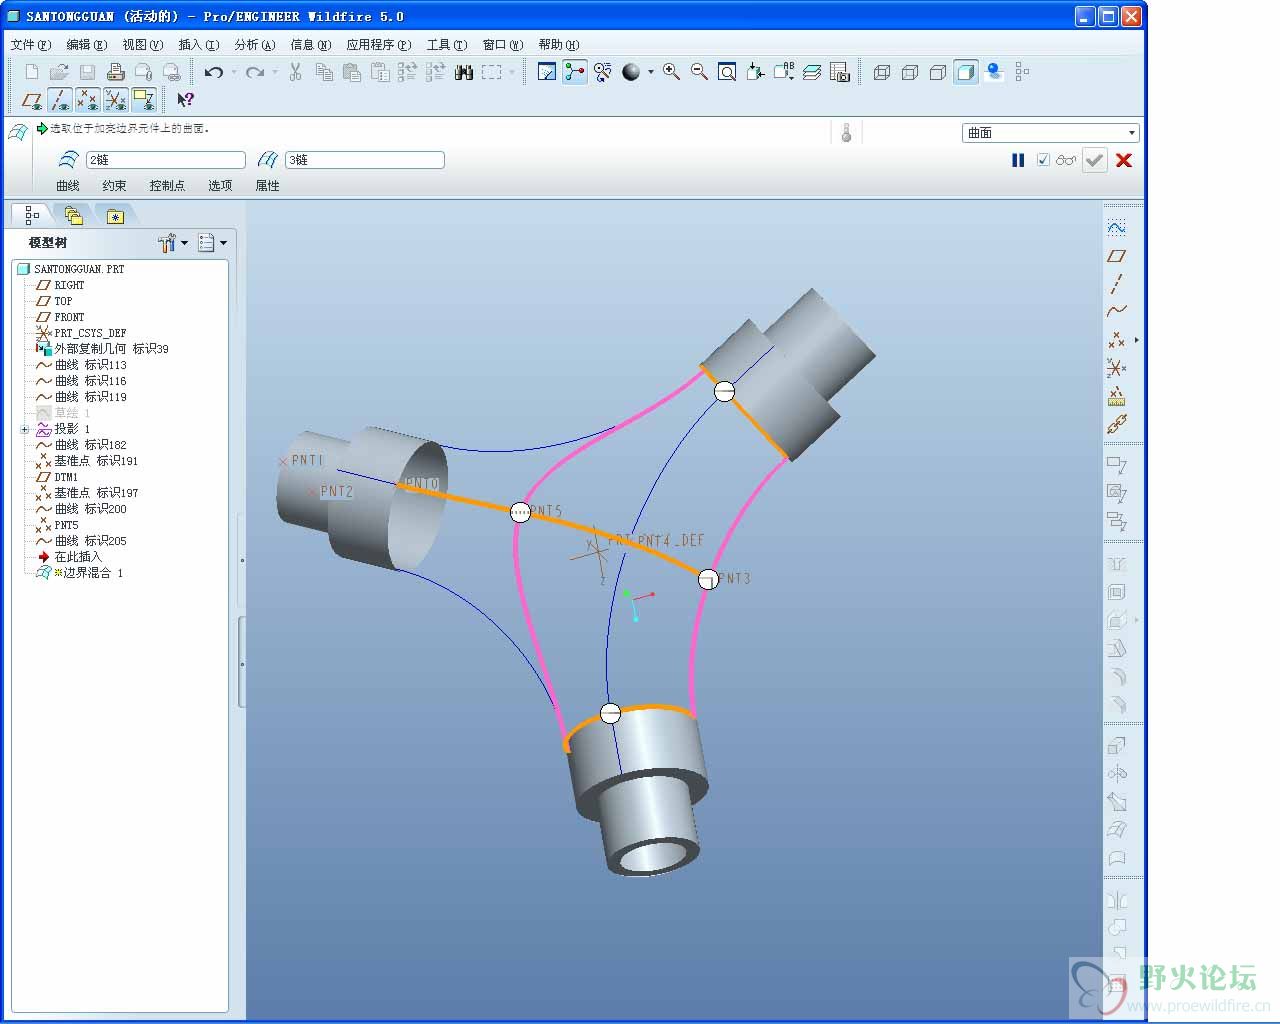Switch to the Model Tree navigator tab
The width and height of the screenshot is (1280, 1024).
click(31, 215)
